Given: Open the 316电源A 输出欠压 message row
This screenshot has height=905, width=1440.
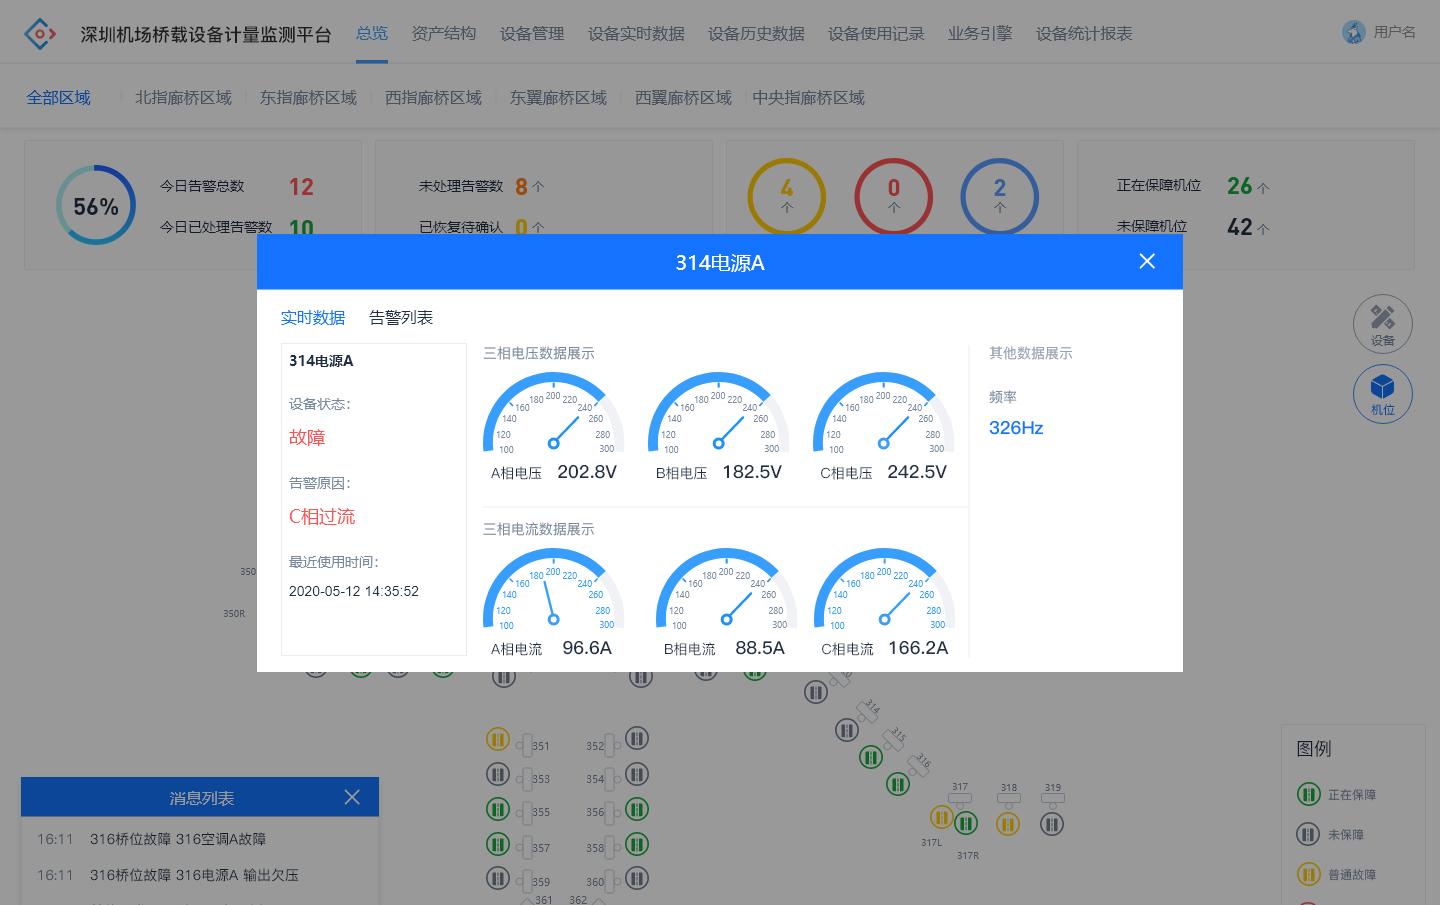Looking at the screenshot, I should coord(200,875).
